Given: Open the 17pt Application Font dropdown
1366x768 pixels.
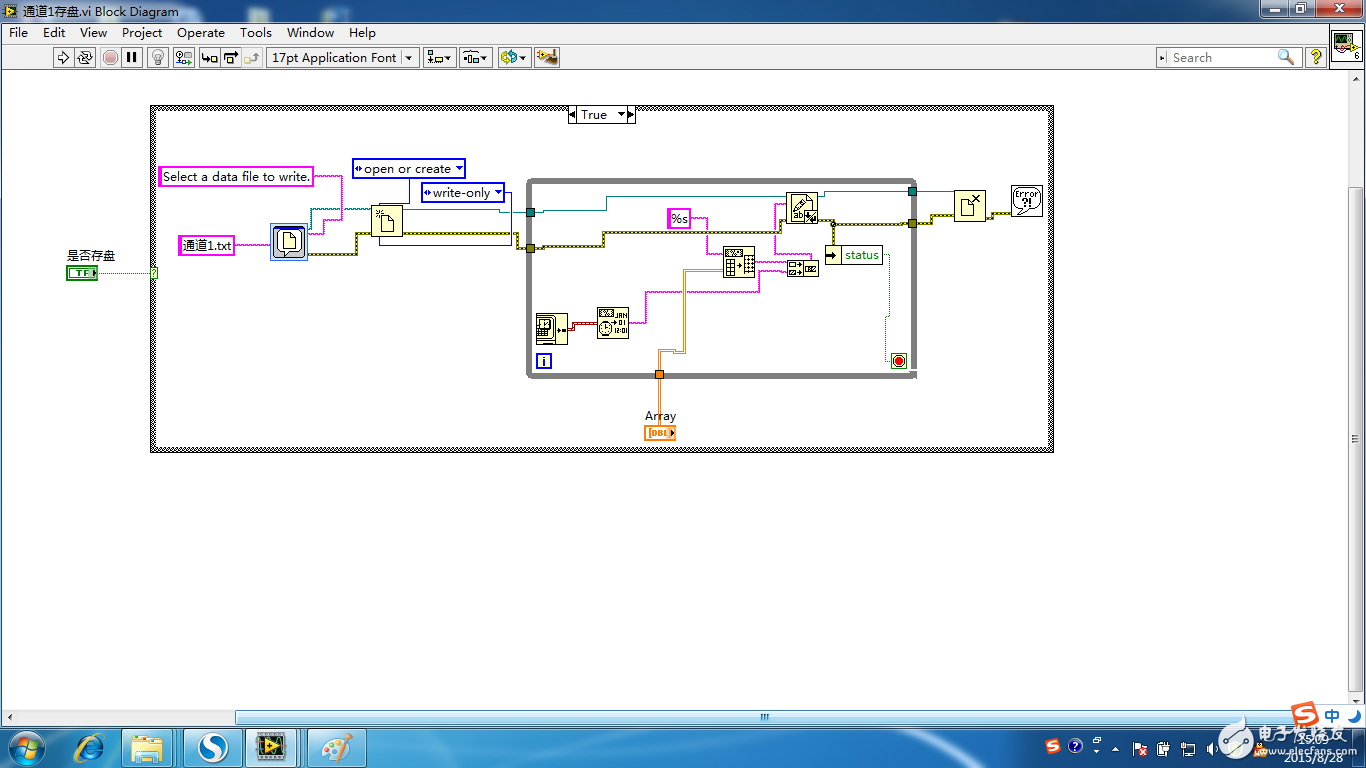Looking at the screenshot, I should (342, 58).
